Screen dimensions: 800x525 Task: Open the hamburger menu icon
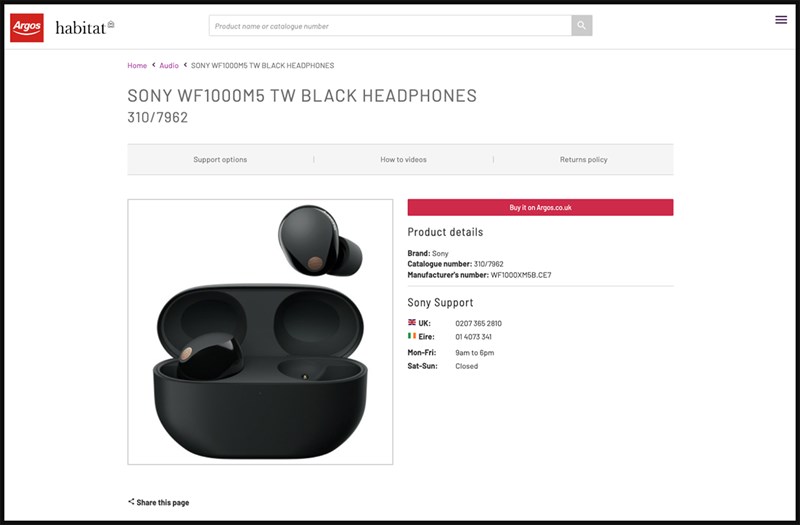[781, 20]
